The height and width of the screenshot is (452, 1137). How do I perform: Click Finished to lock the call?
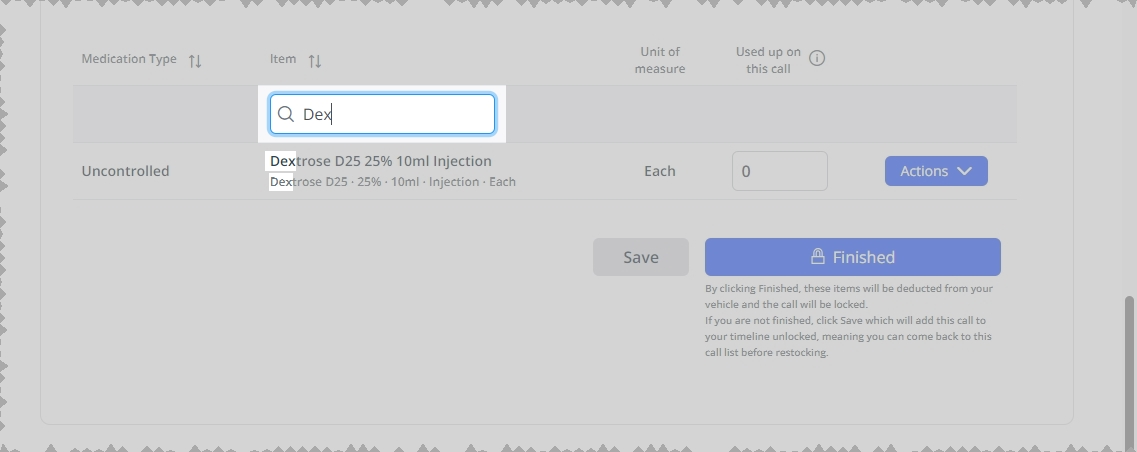[x=852, y=257]
